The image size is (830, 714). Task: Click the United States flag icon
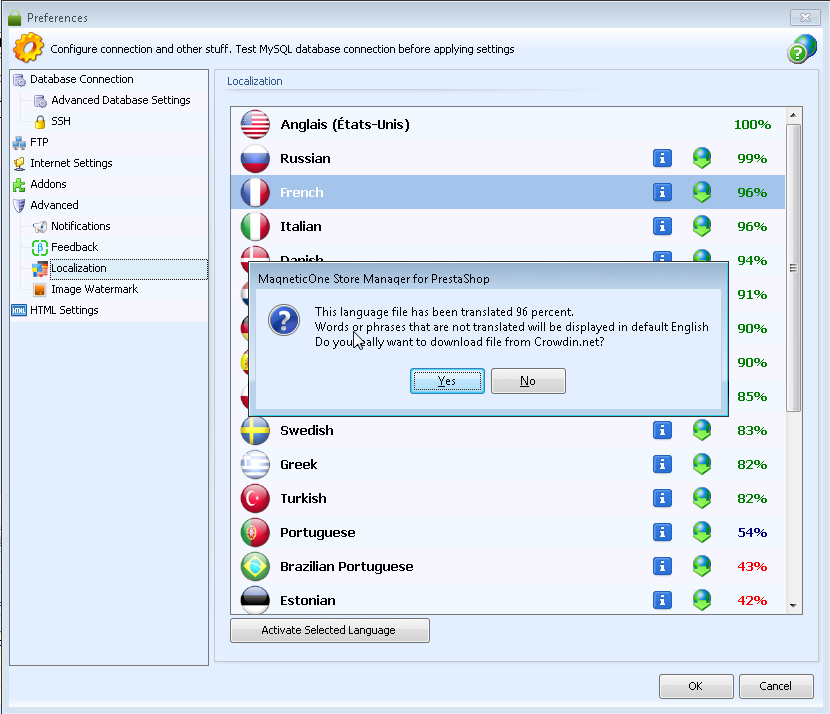[x=255, y=124]
